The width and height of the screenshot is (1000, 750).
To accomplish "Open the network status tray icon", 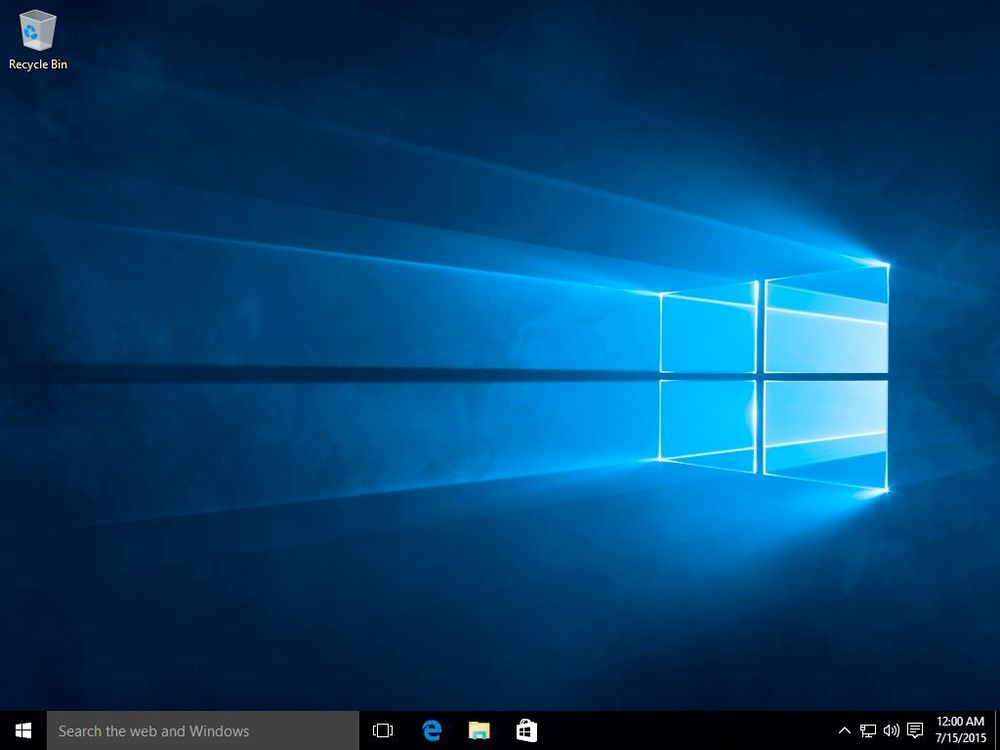I will [867, 731].
